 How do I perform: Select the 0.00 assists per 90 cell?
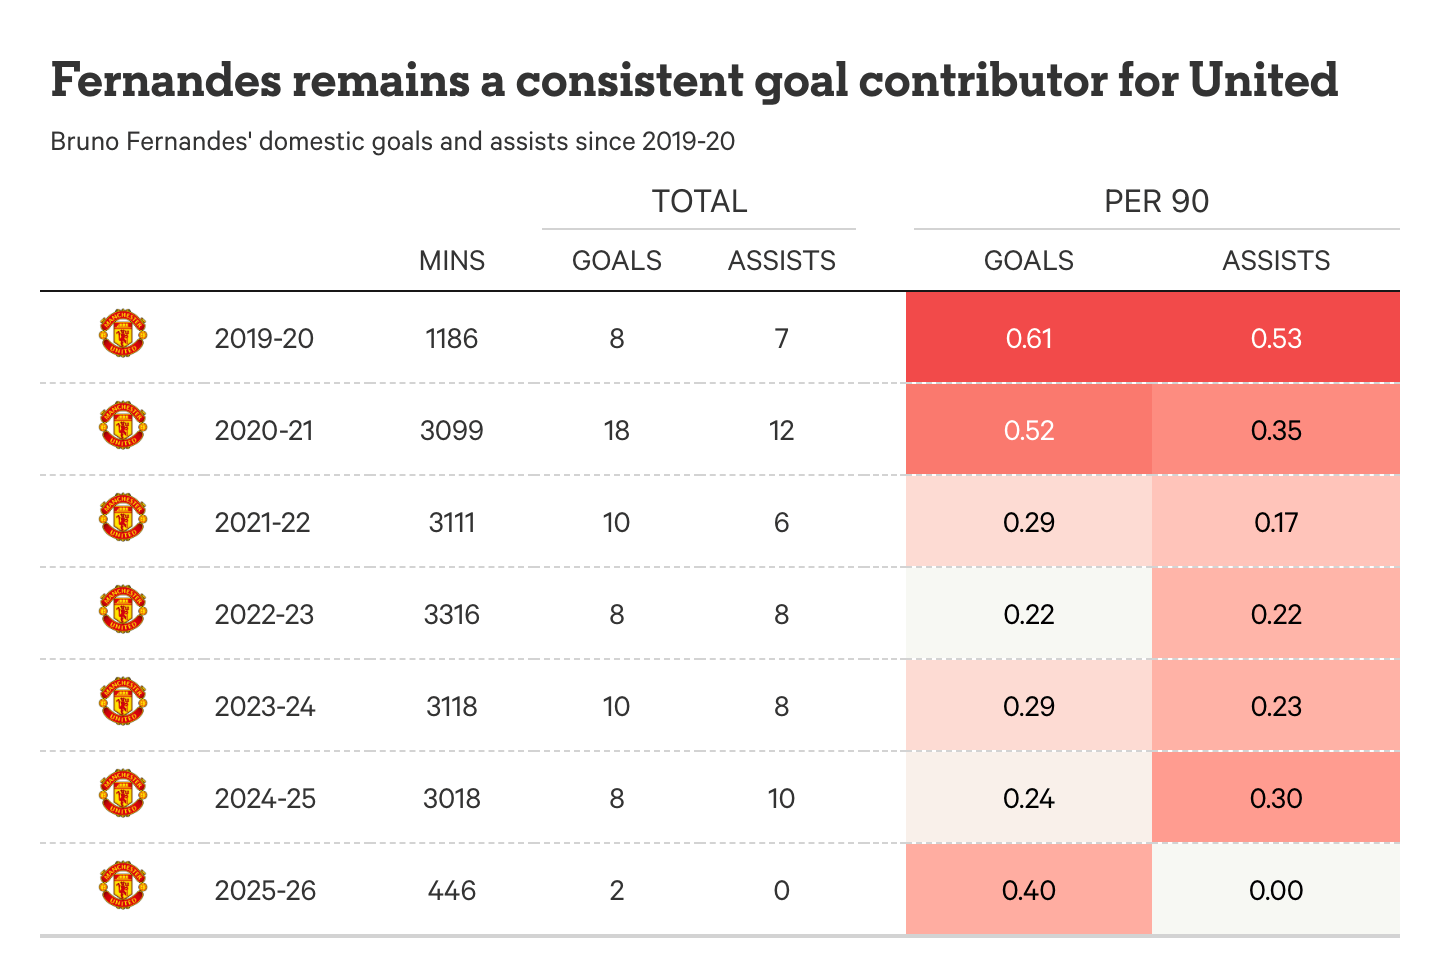(x=1276, y=890)
